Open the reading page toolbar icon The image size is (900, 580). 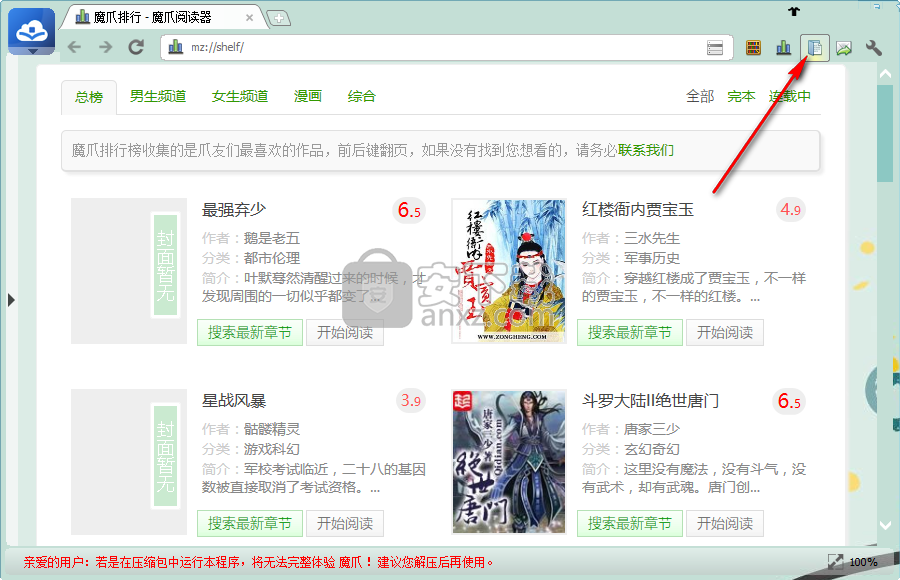814,48
